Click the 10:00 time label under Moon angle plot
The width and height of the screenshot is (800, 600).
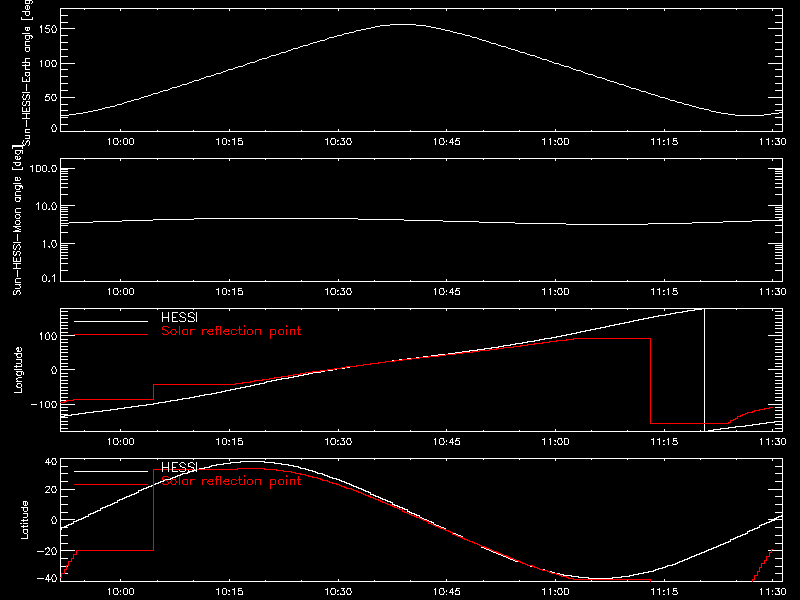[x=120, y=292]
